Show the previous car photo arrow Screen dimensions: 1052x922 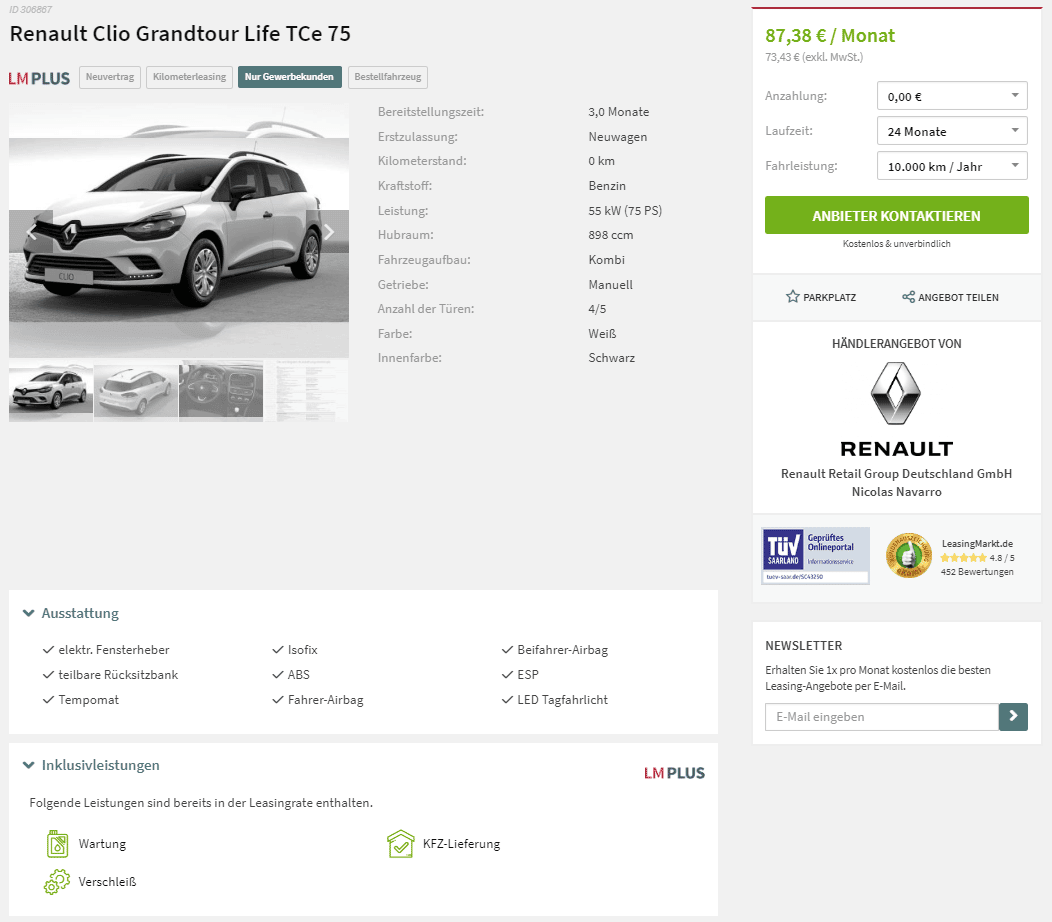click(31, 232)
